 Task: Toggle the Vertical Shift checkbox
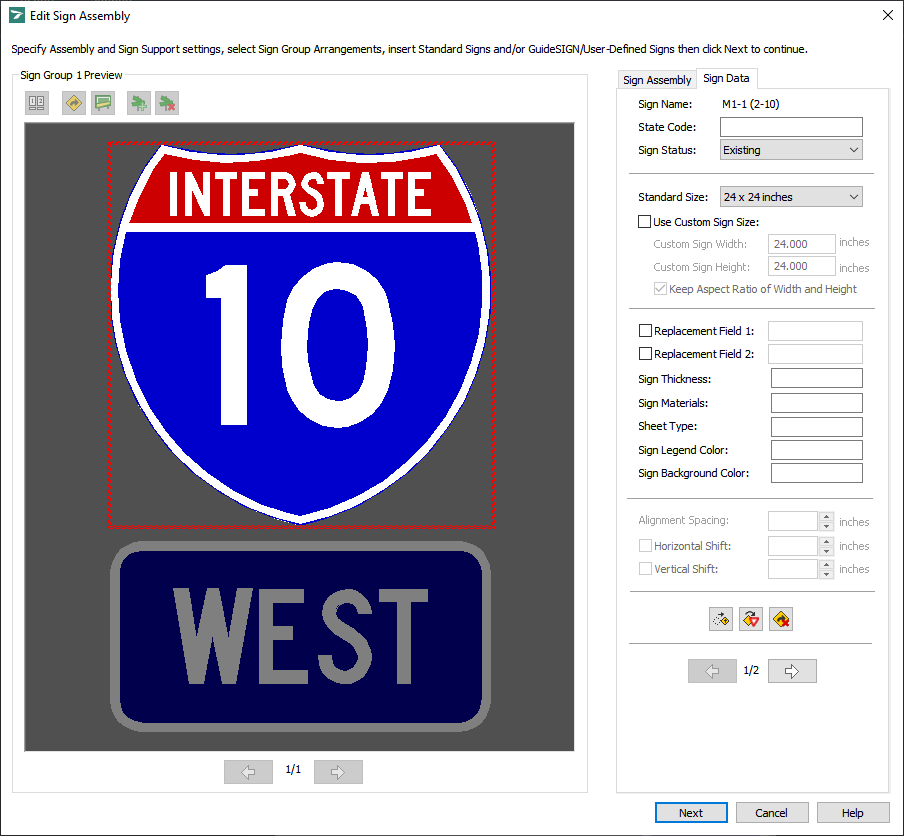tap(645, 568)
